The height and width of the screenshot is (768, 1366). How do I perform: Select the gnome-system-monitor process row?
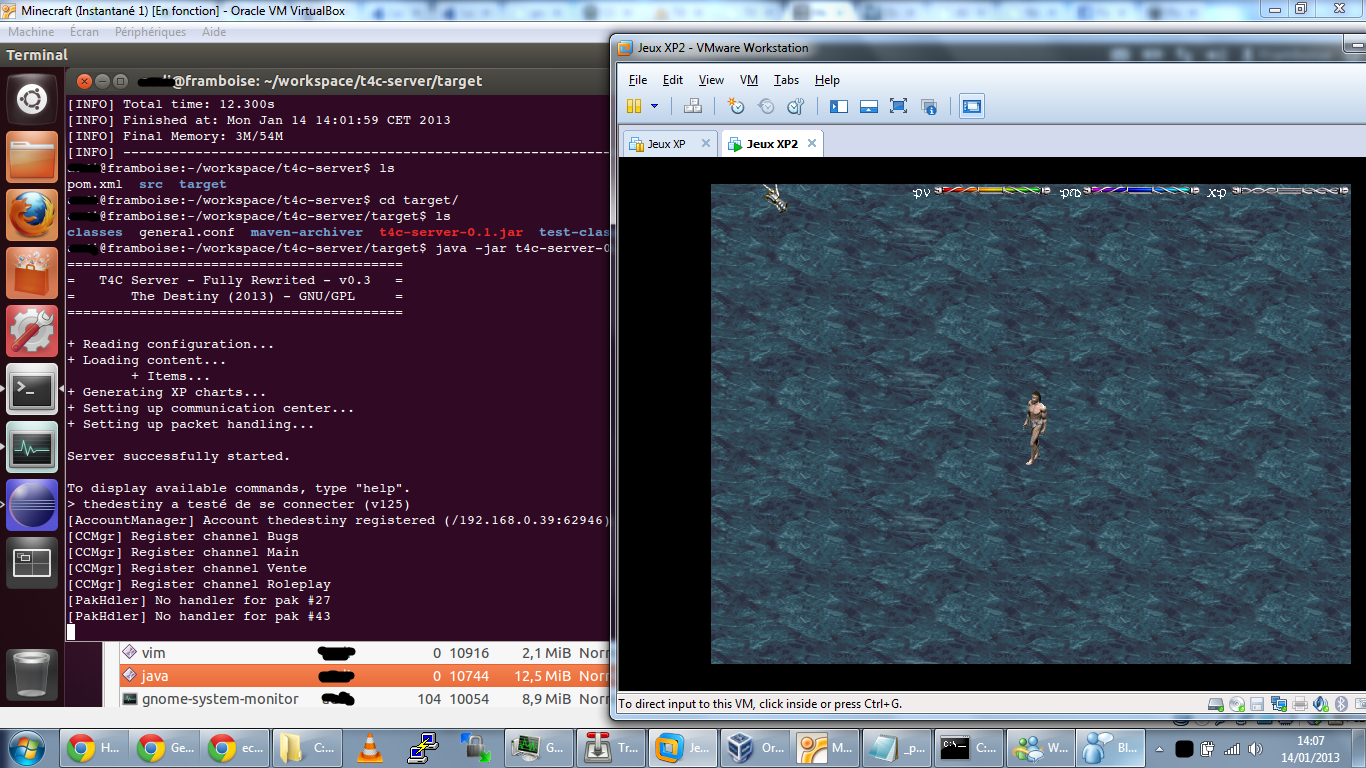(x=364, y=699)
